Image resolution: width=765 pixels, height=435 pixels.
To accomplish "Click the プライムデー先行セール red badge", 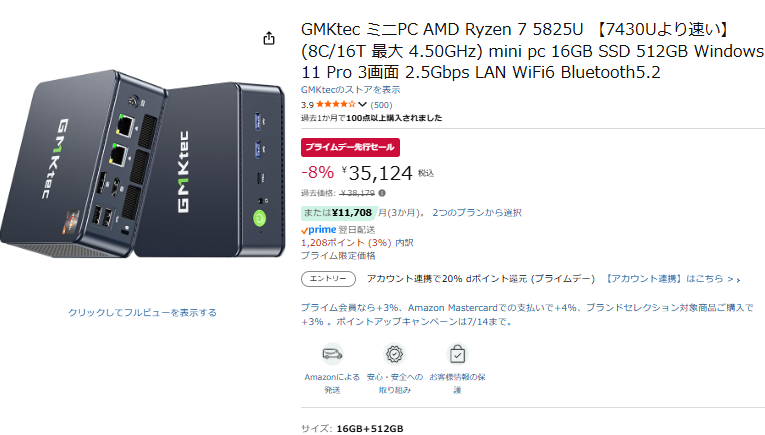I will click(350, 147).
